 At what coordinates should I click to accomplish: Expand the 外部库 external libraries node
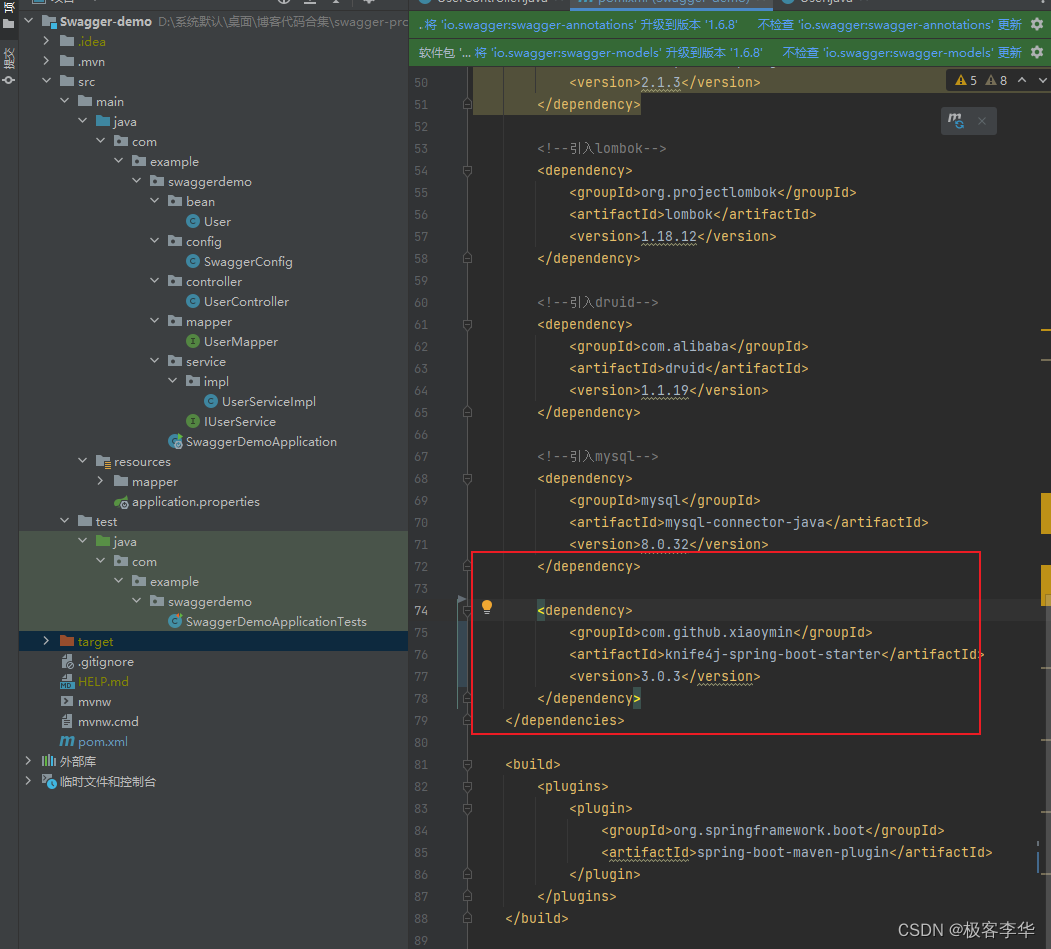pos(28,761)
